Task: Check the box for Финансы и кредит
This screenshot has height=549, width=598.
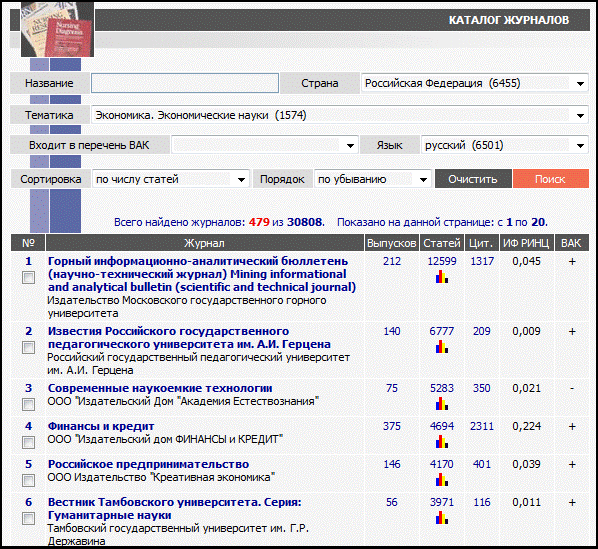Action: pos(28,443)
